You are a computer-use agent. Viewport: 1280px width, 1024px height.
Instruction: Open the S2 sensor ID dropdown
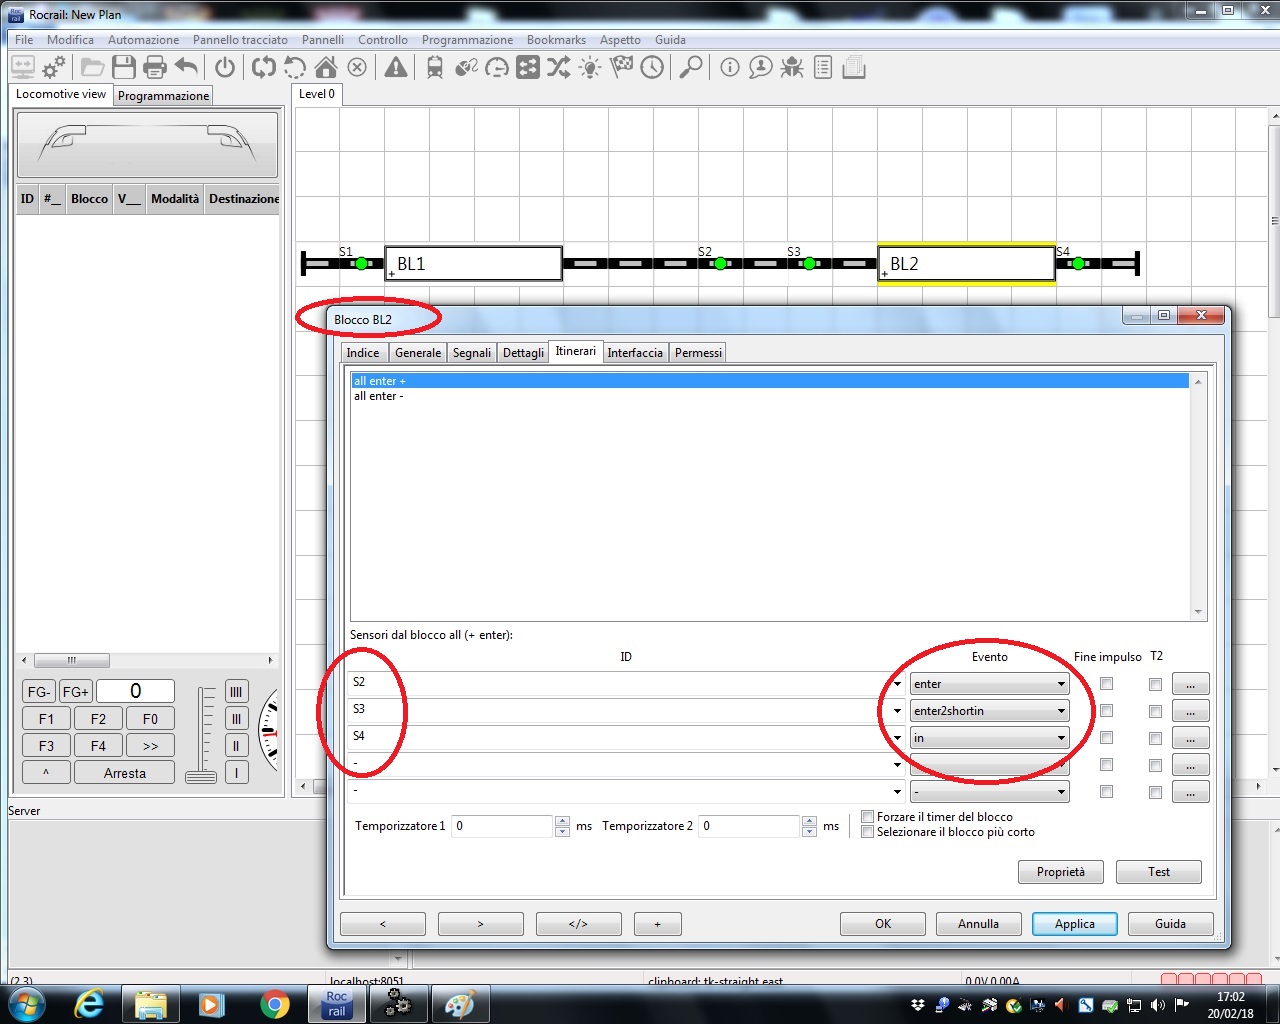pyautogui.click(x=897, y=684)
